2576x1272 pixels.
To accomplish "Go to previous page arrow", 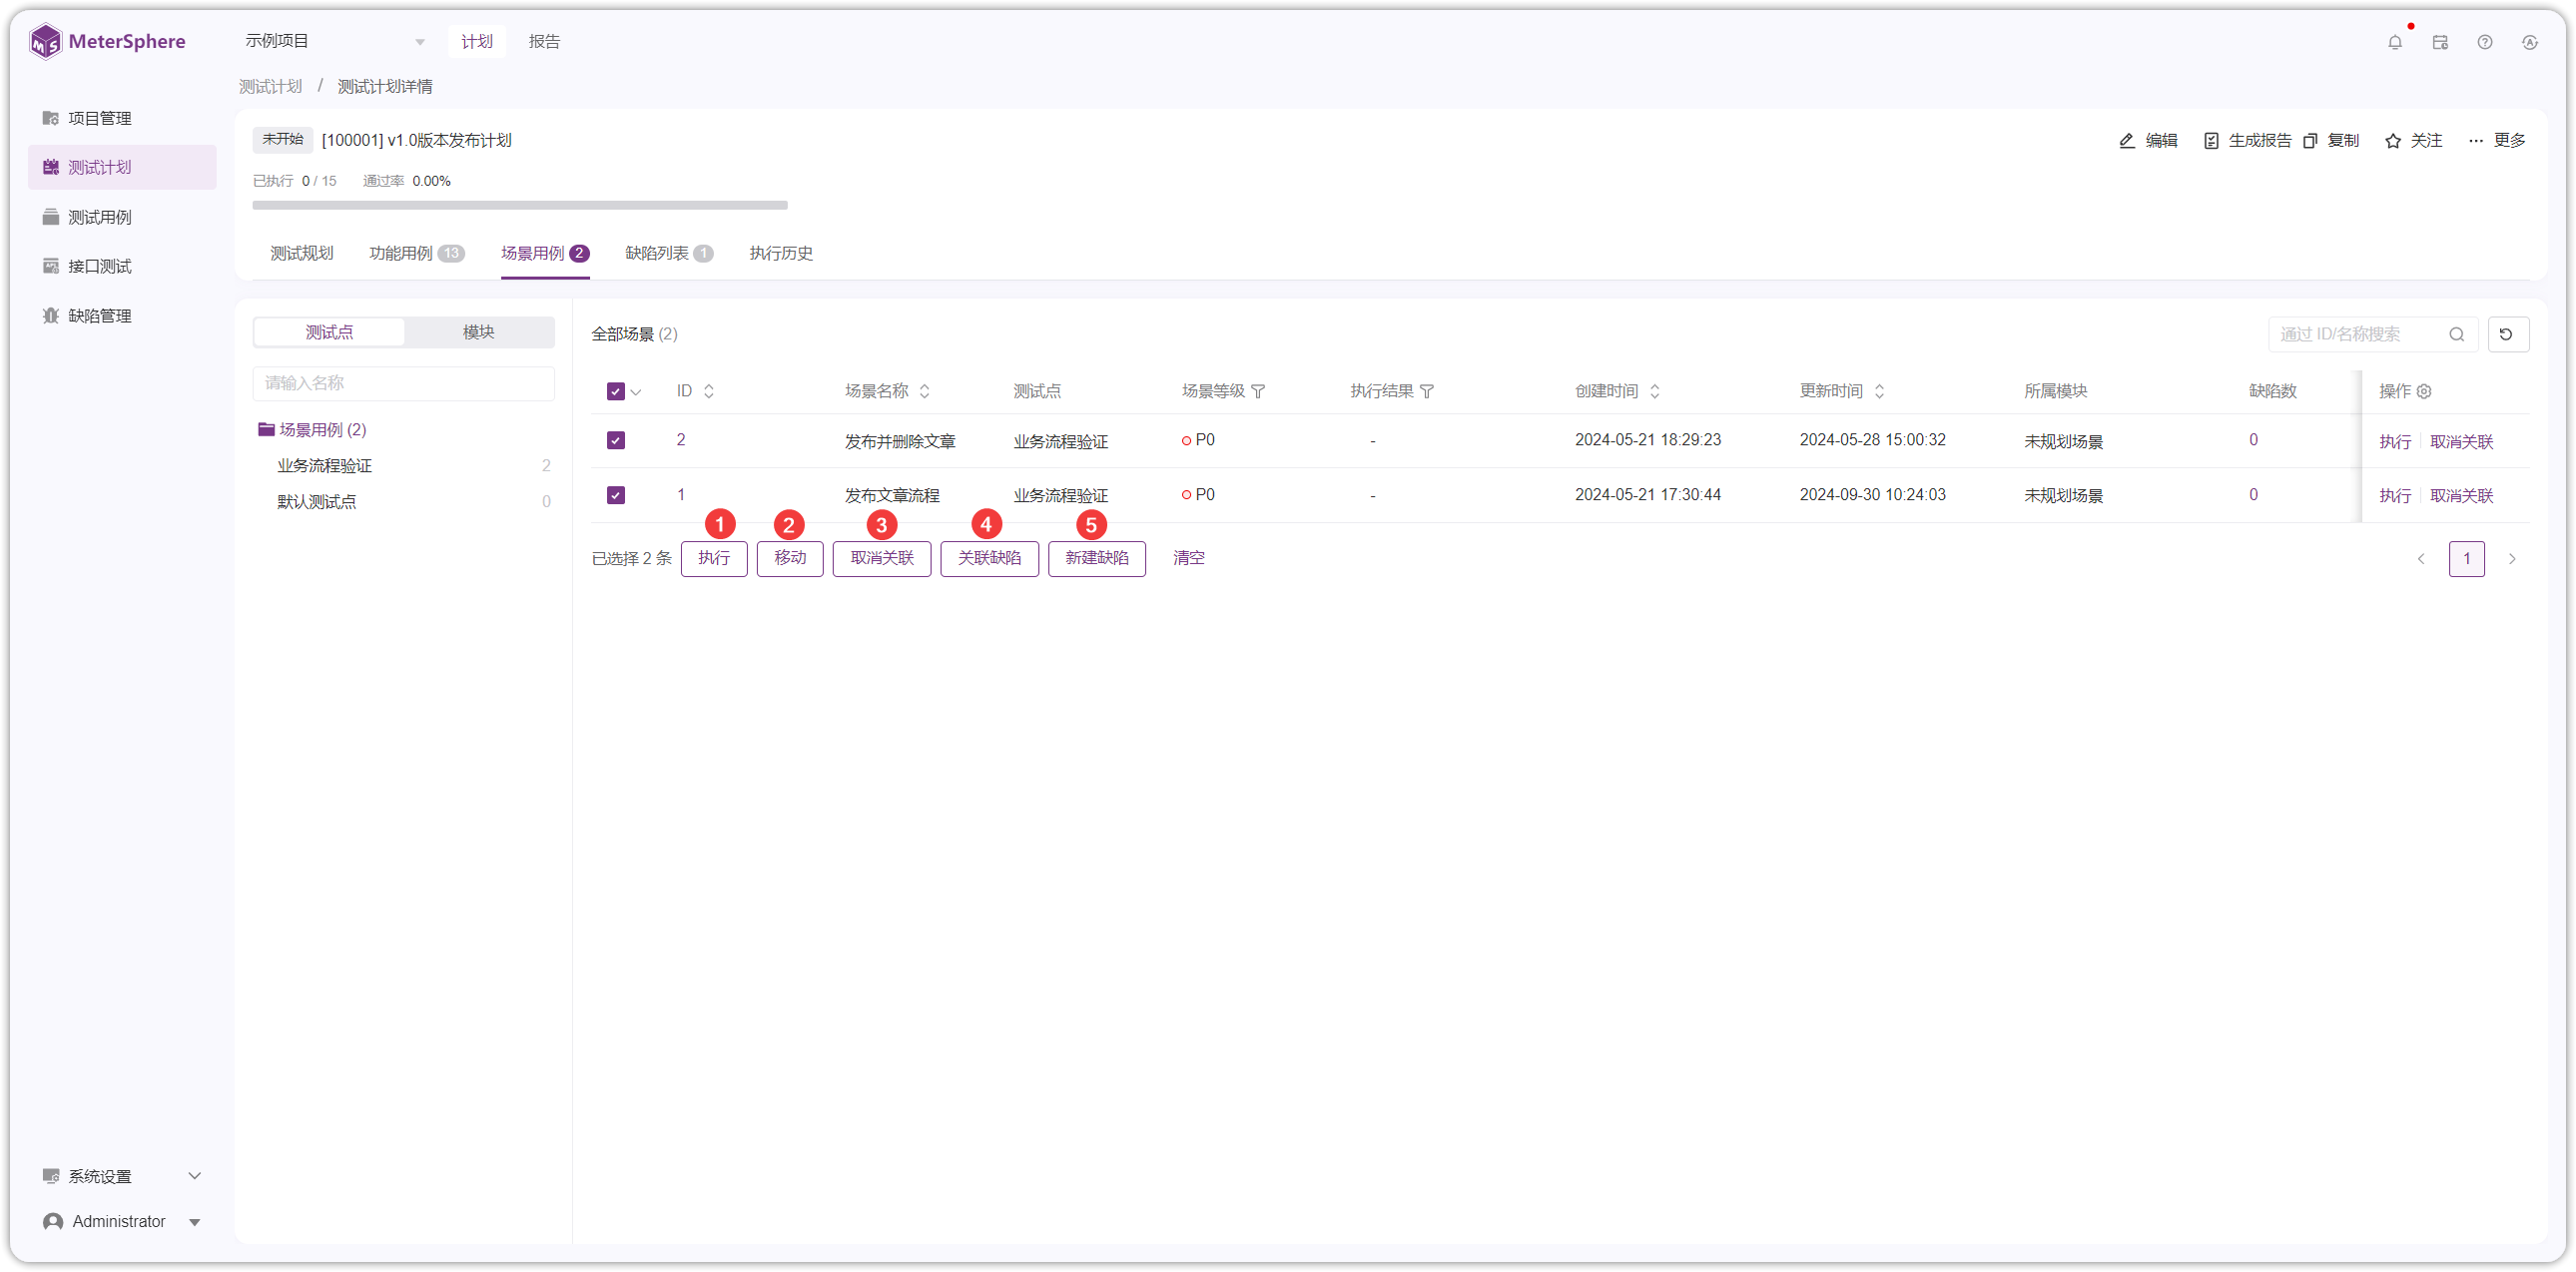I will pyautogui.click(x=2421, y=559).
